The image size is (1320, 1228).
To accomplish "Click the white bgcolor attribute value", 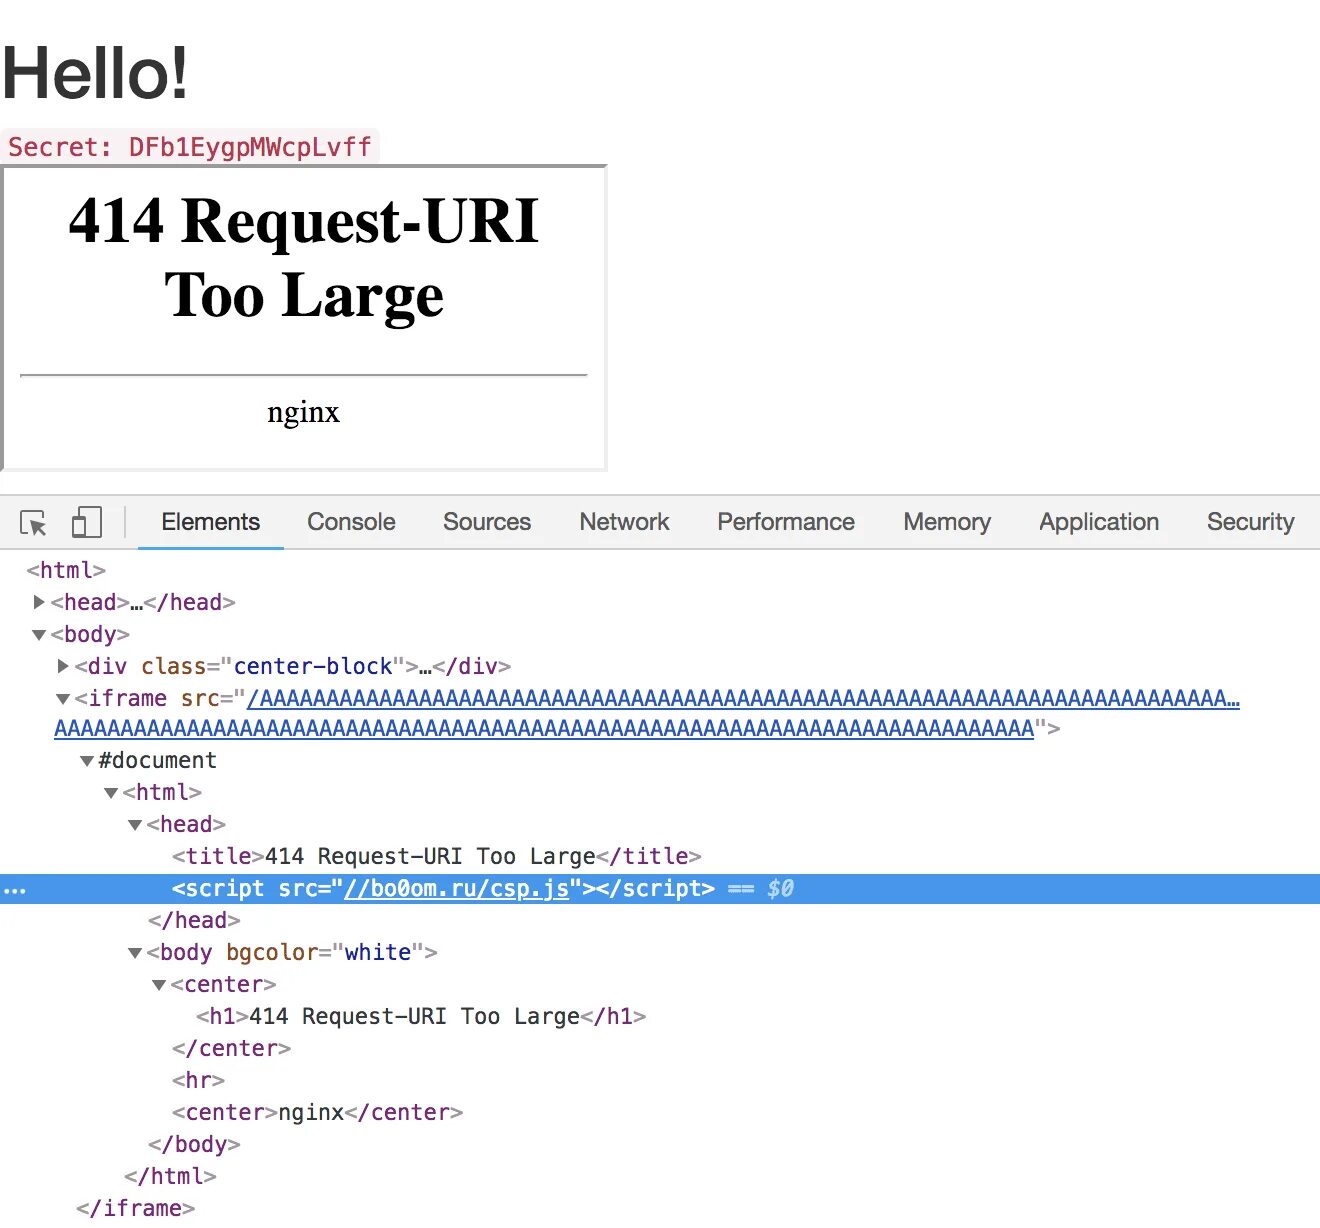I will 378,952.
